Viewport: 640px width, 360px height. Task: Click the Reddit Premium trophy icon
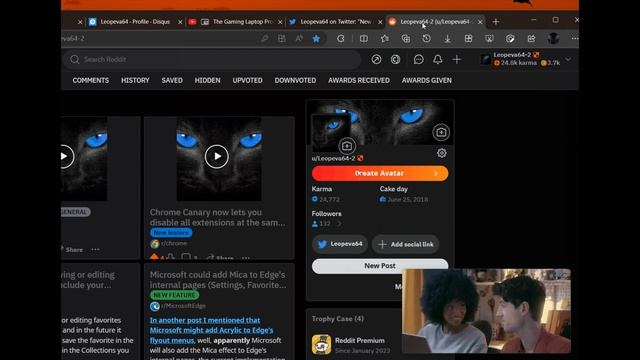[322, 344]
